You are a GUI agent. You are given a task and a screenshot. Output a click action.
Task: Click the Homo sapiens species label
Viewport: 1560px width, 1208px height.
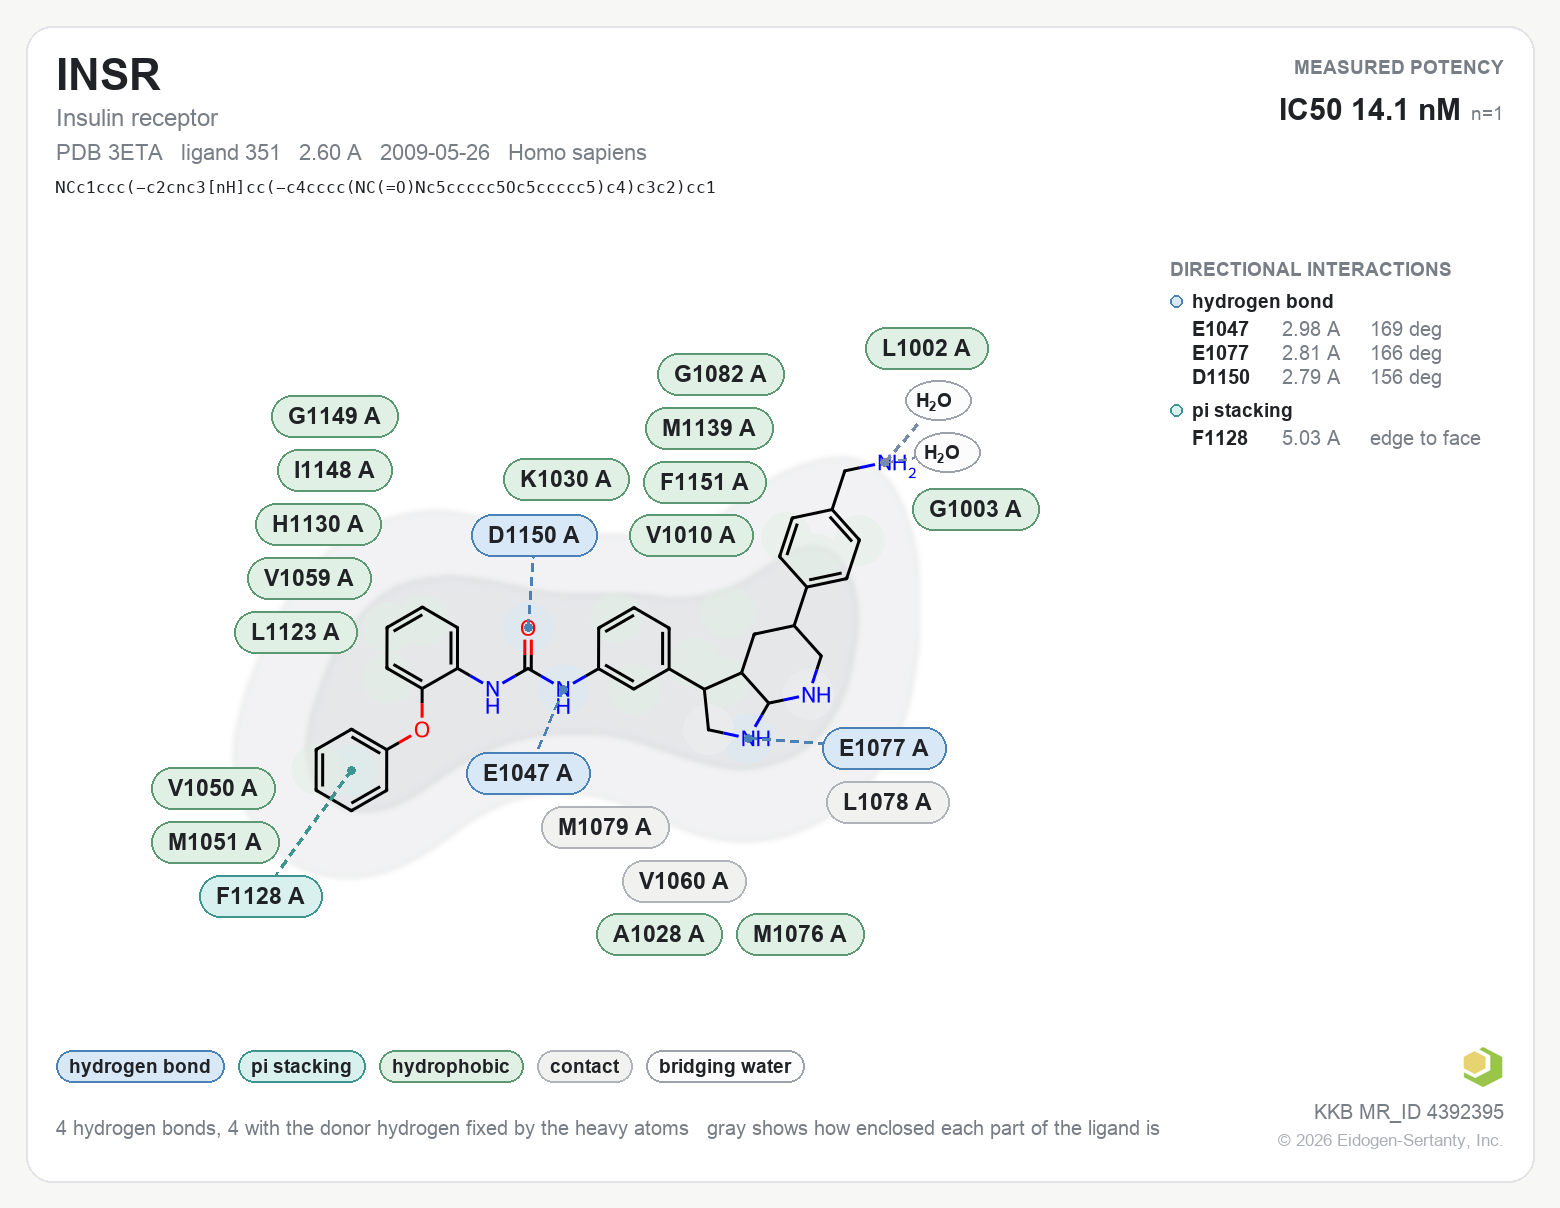point(577,153)
